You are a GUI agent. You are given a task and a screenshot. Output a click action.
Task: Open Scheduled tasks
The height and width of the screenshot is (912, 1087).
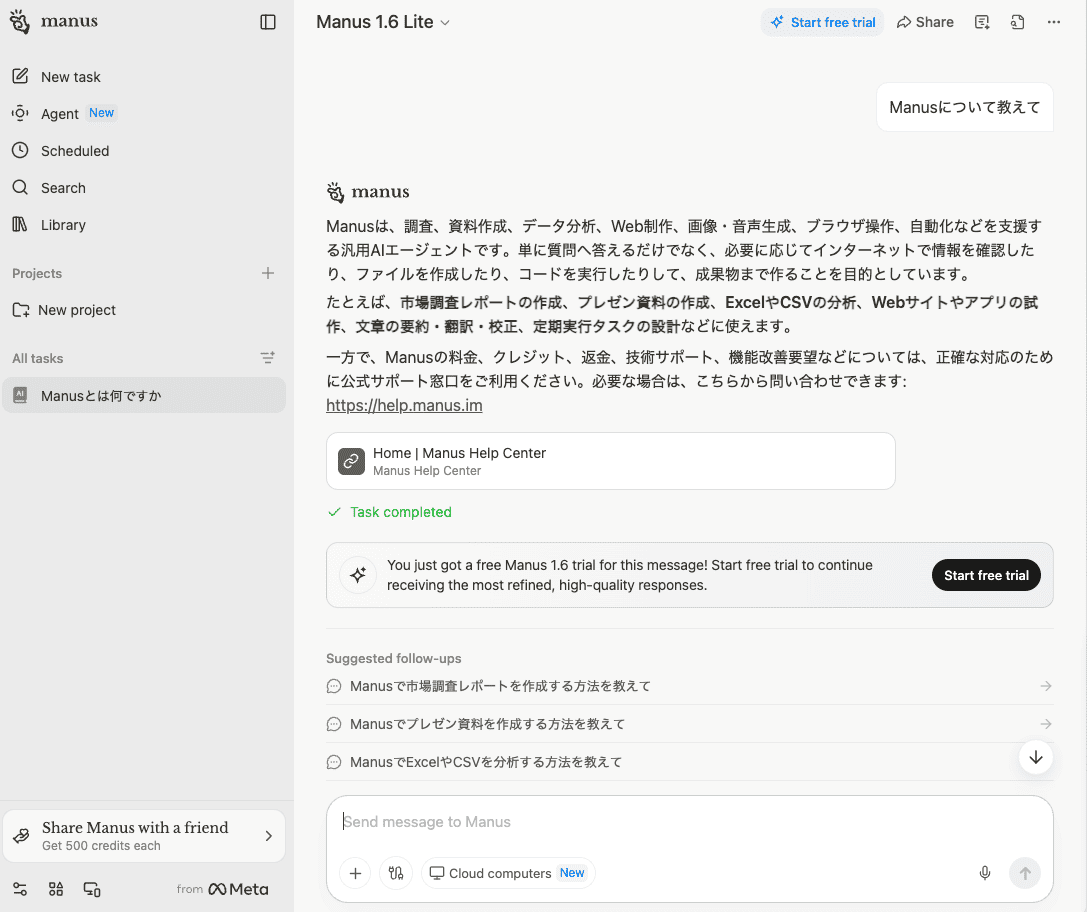pyautogui.click(x=61, y=150)
